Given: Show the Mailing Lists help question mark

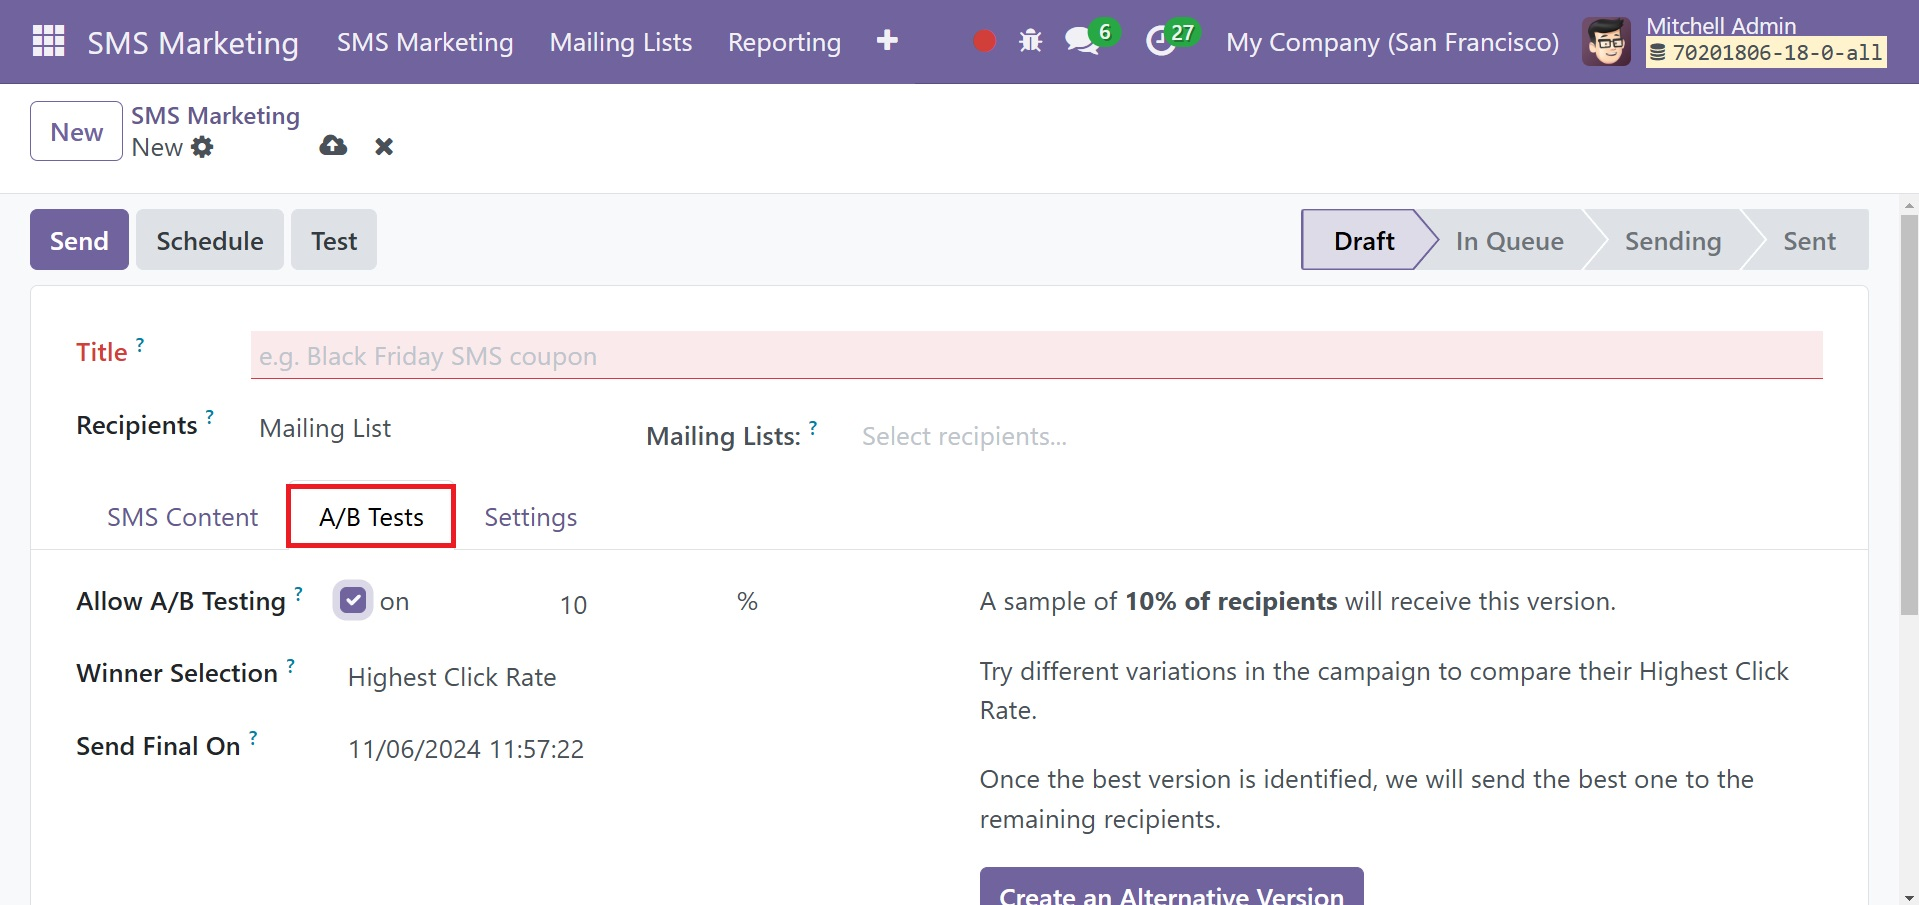Looking at the screenshot, I should point(813,428).
